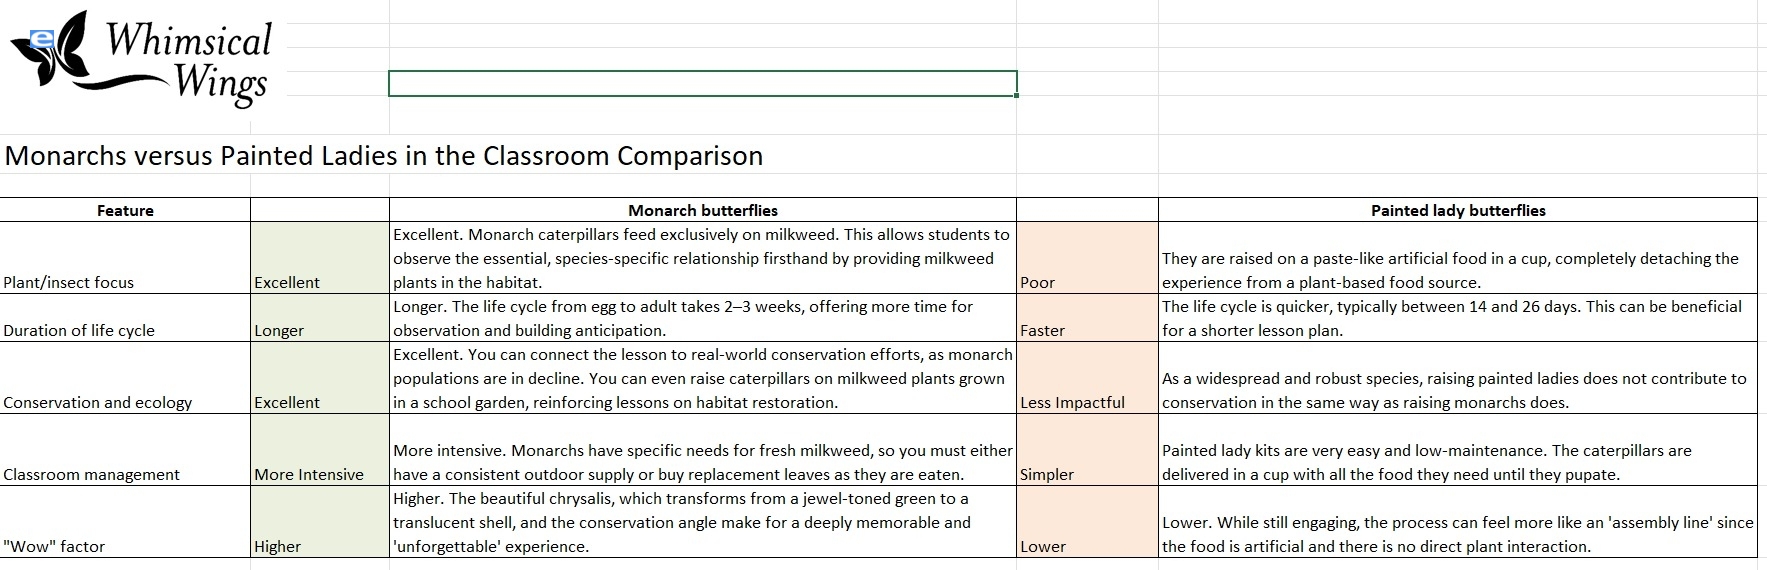Click the empty selected cell above the title

click(x=702, y=83)
